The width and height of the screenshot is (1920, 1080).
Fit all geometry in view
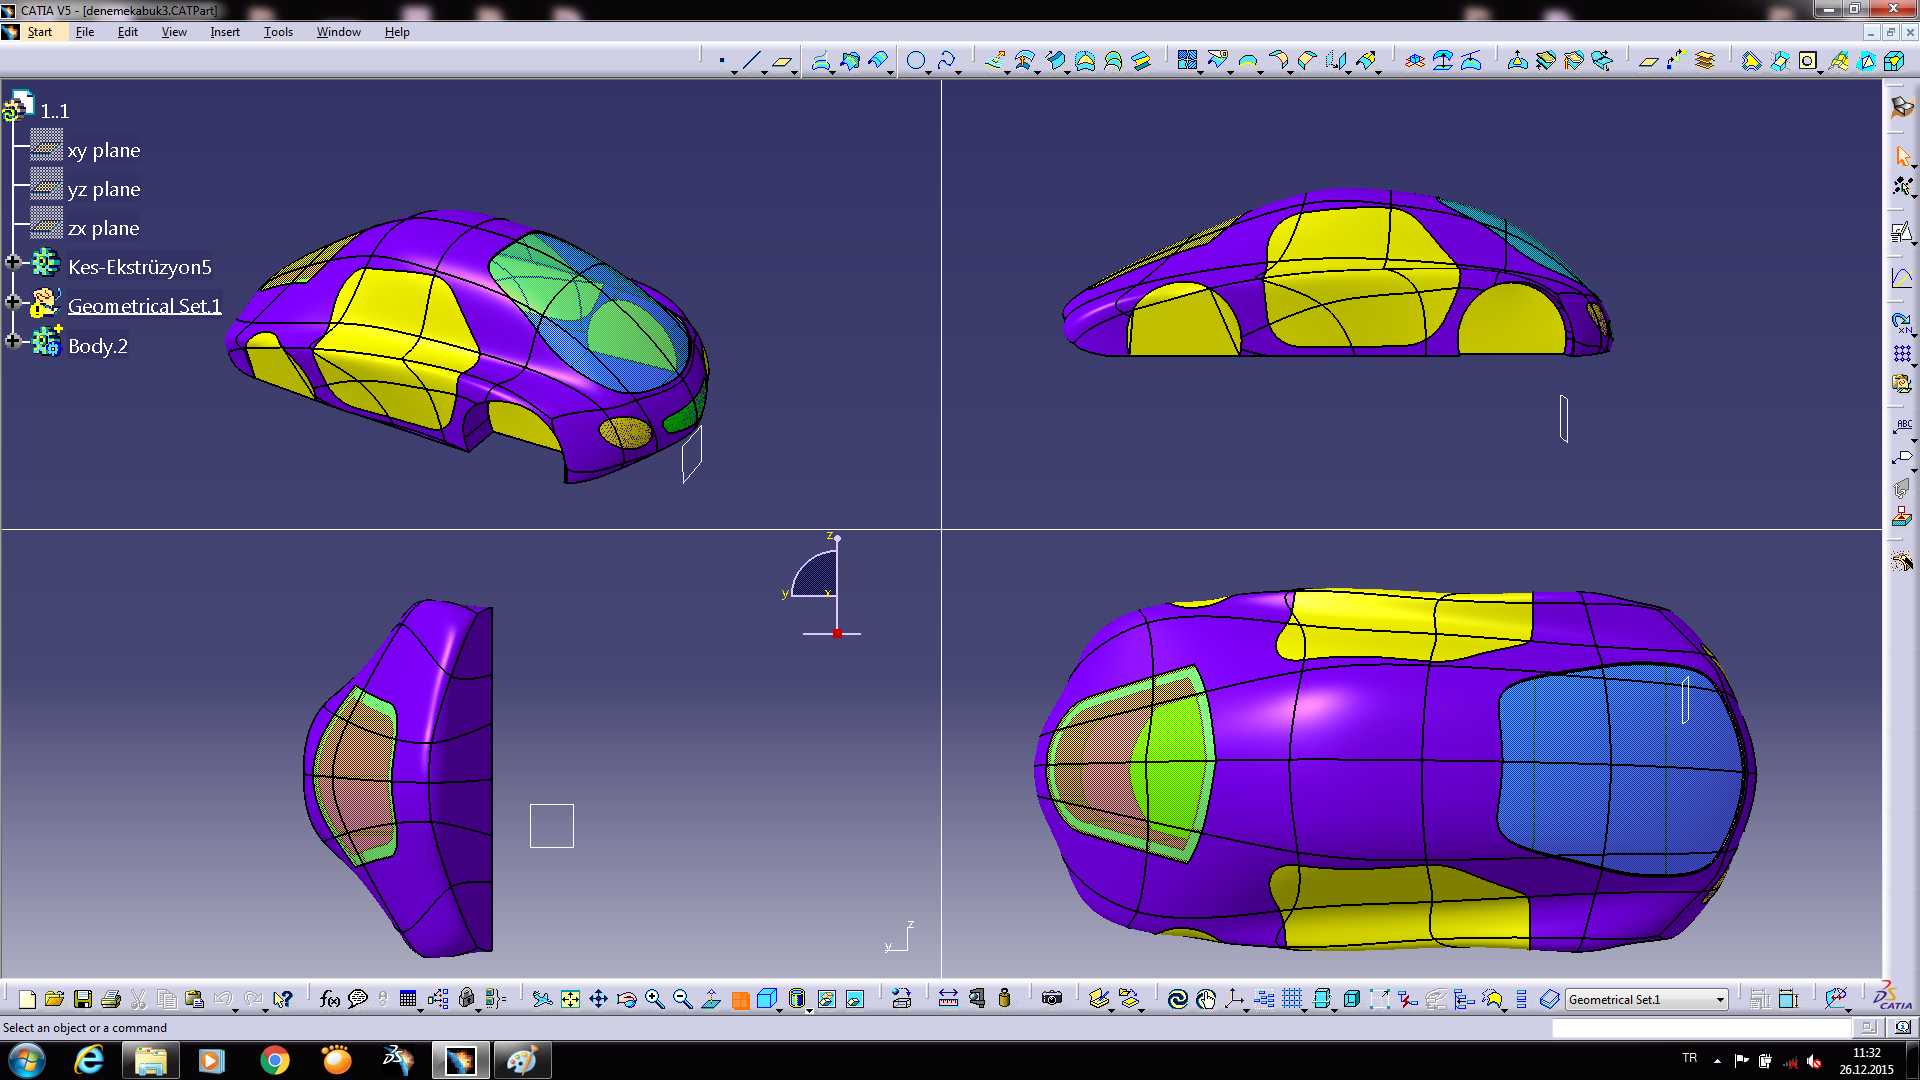pos(570,999)
